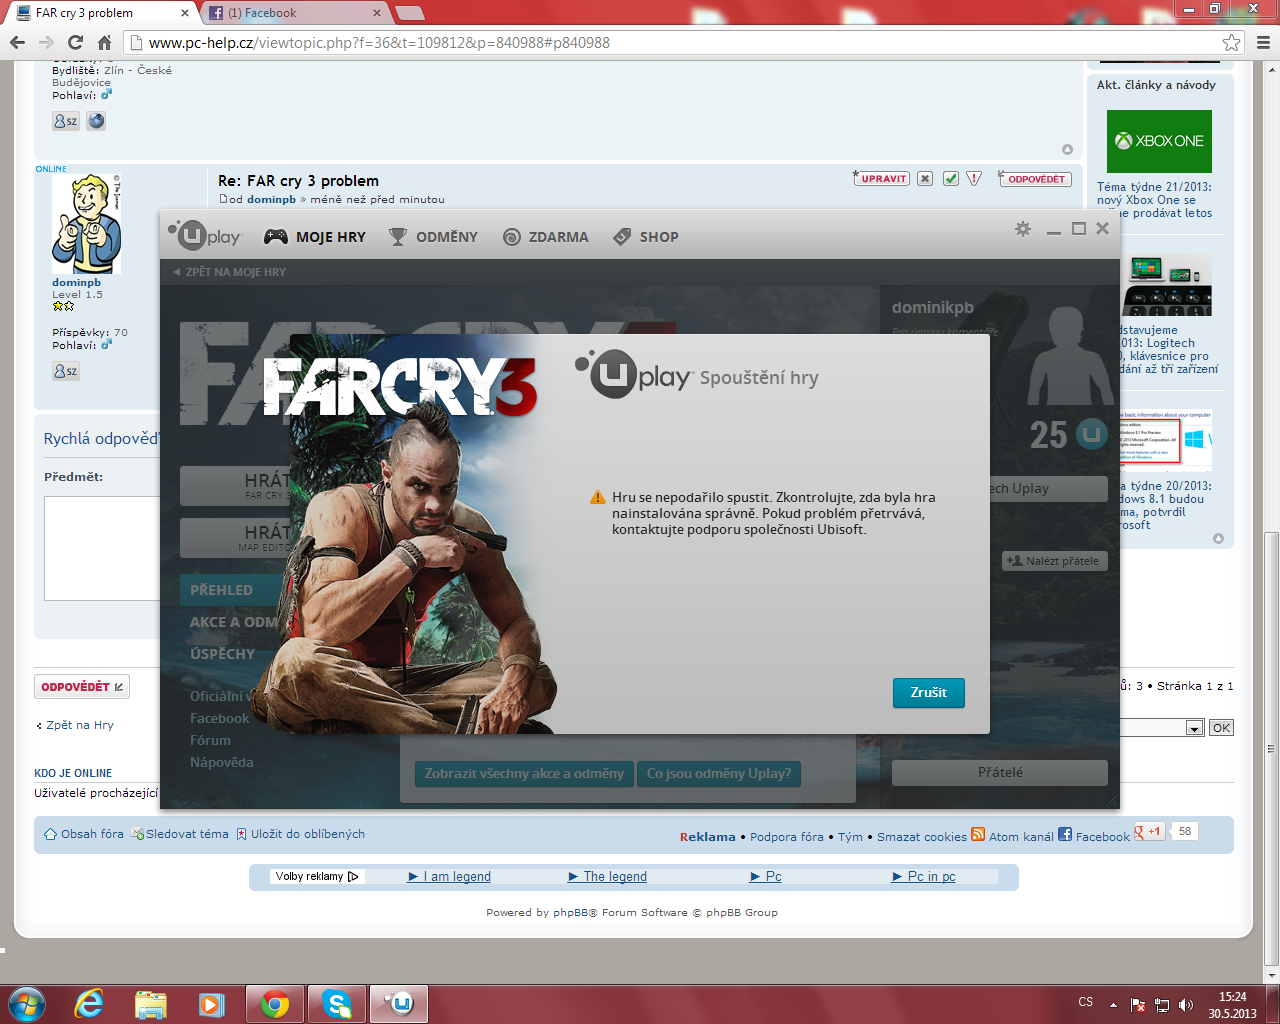This screenshot has height=1024, width=1280.
Task: Click UPRAVIT to edit the post
Action: tap(881, 179)
